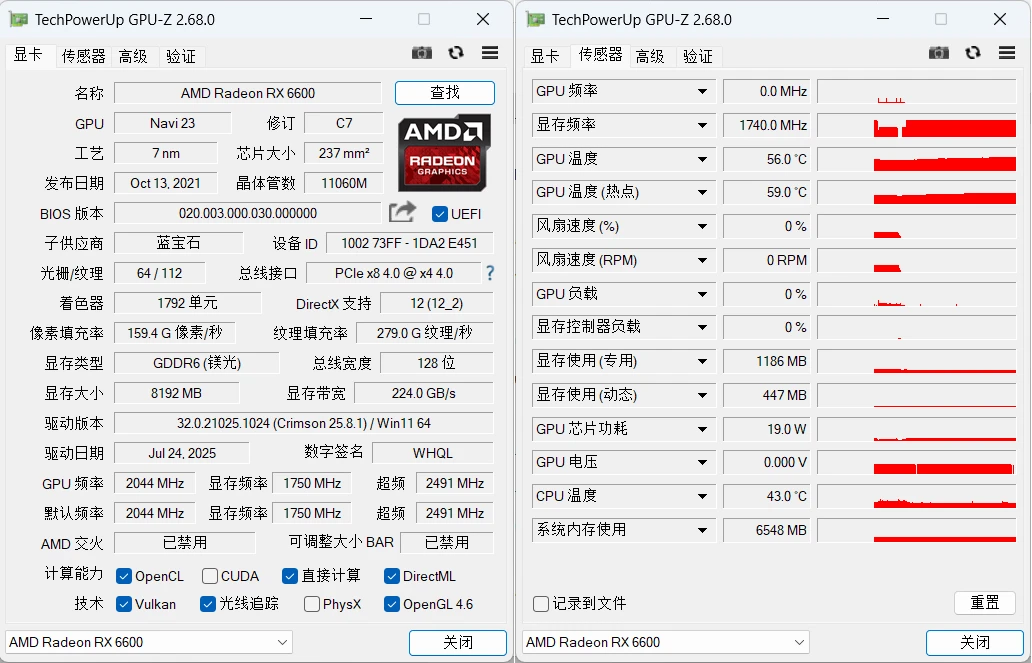The width and height of the screenshot is (1032, 663).
Task: Toggle the 光线追踪 checkbox
Action: (208, 604)
